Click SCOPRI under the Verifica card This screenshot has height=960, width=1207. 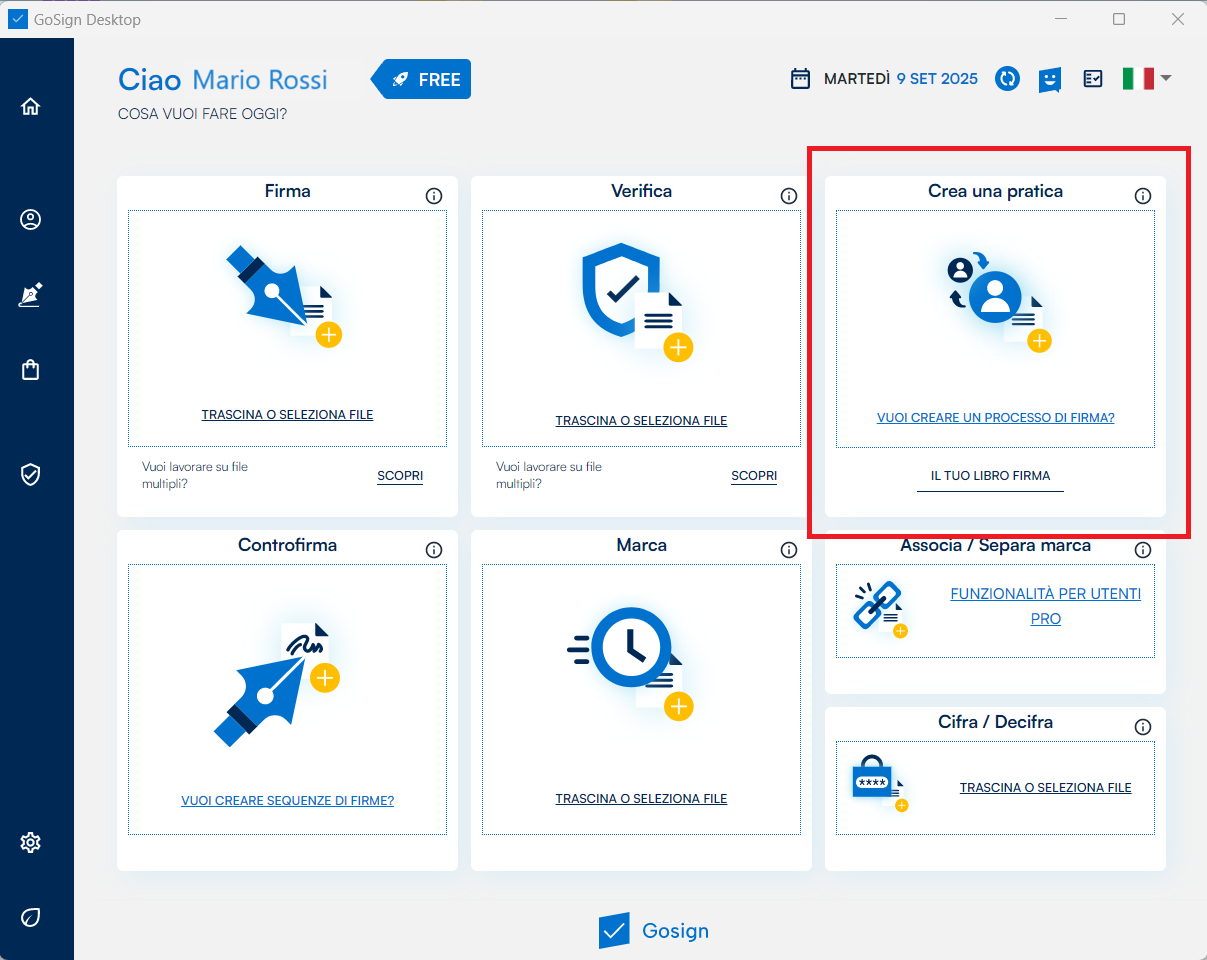[754, 476]
